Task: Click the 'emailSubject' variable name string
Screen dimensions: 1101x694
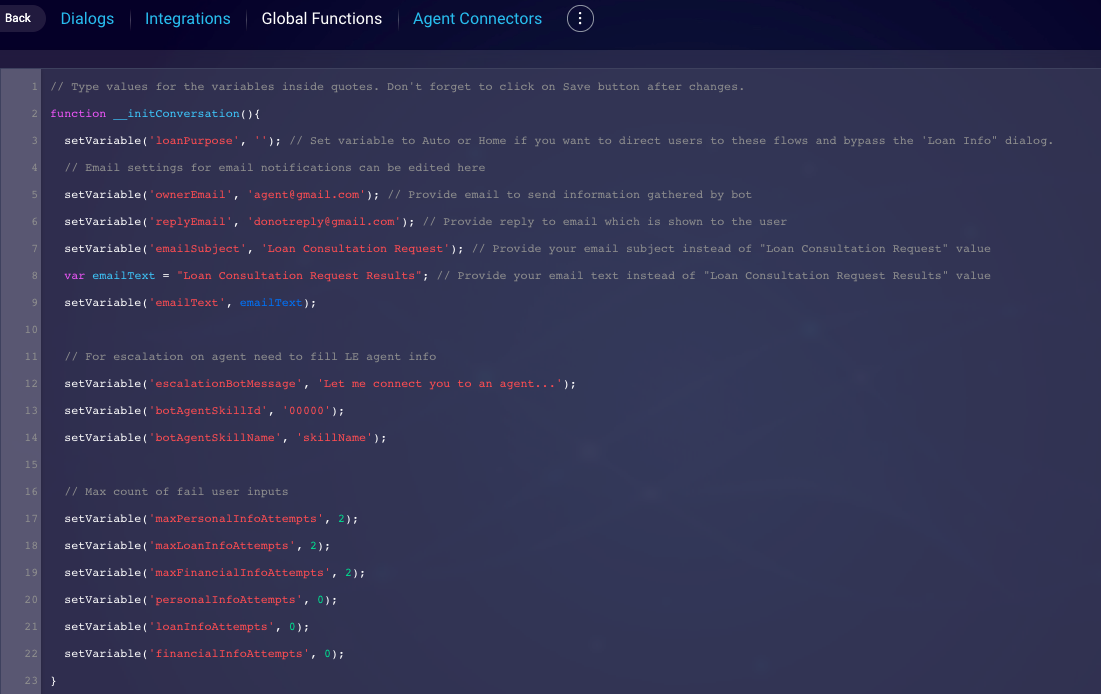Action: point(197,249)
